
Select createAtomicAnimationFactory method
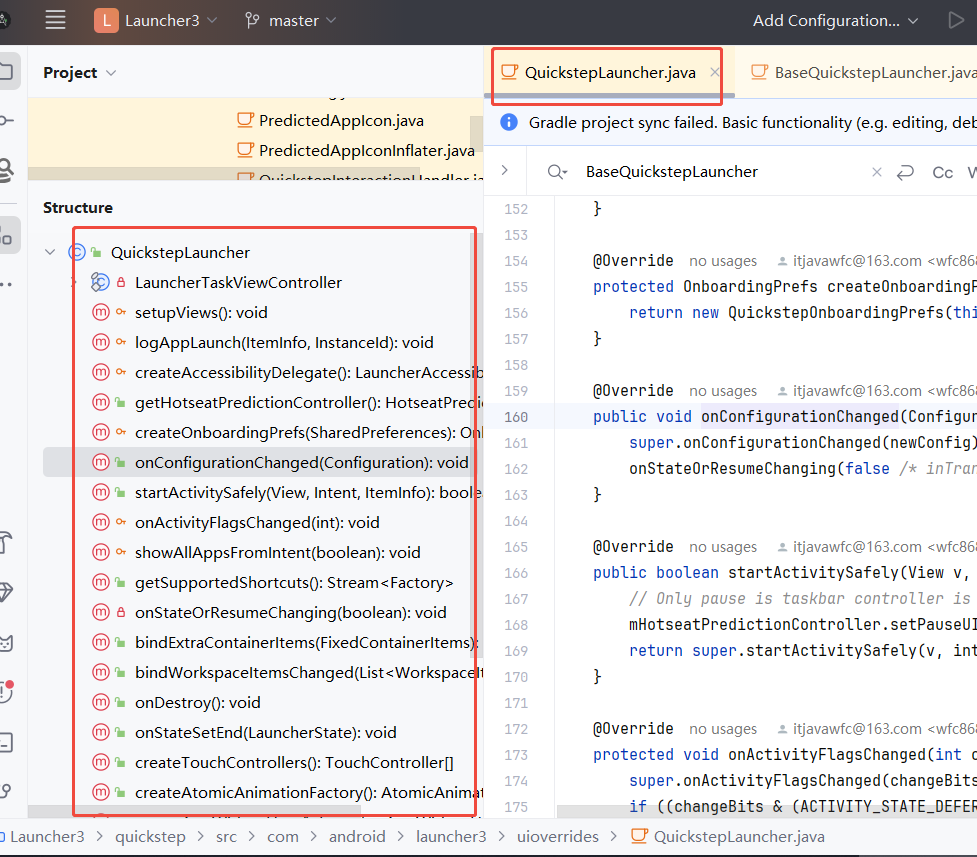tap(308, 792)
